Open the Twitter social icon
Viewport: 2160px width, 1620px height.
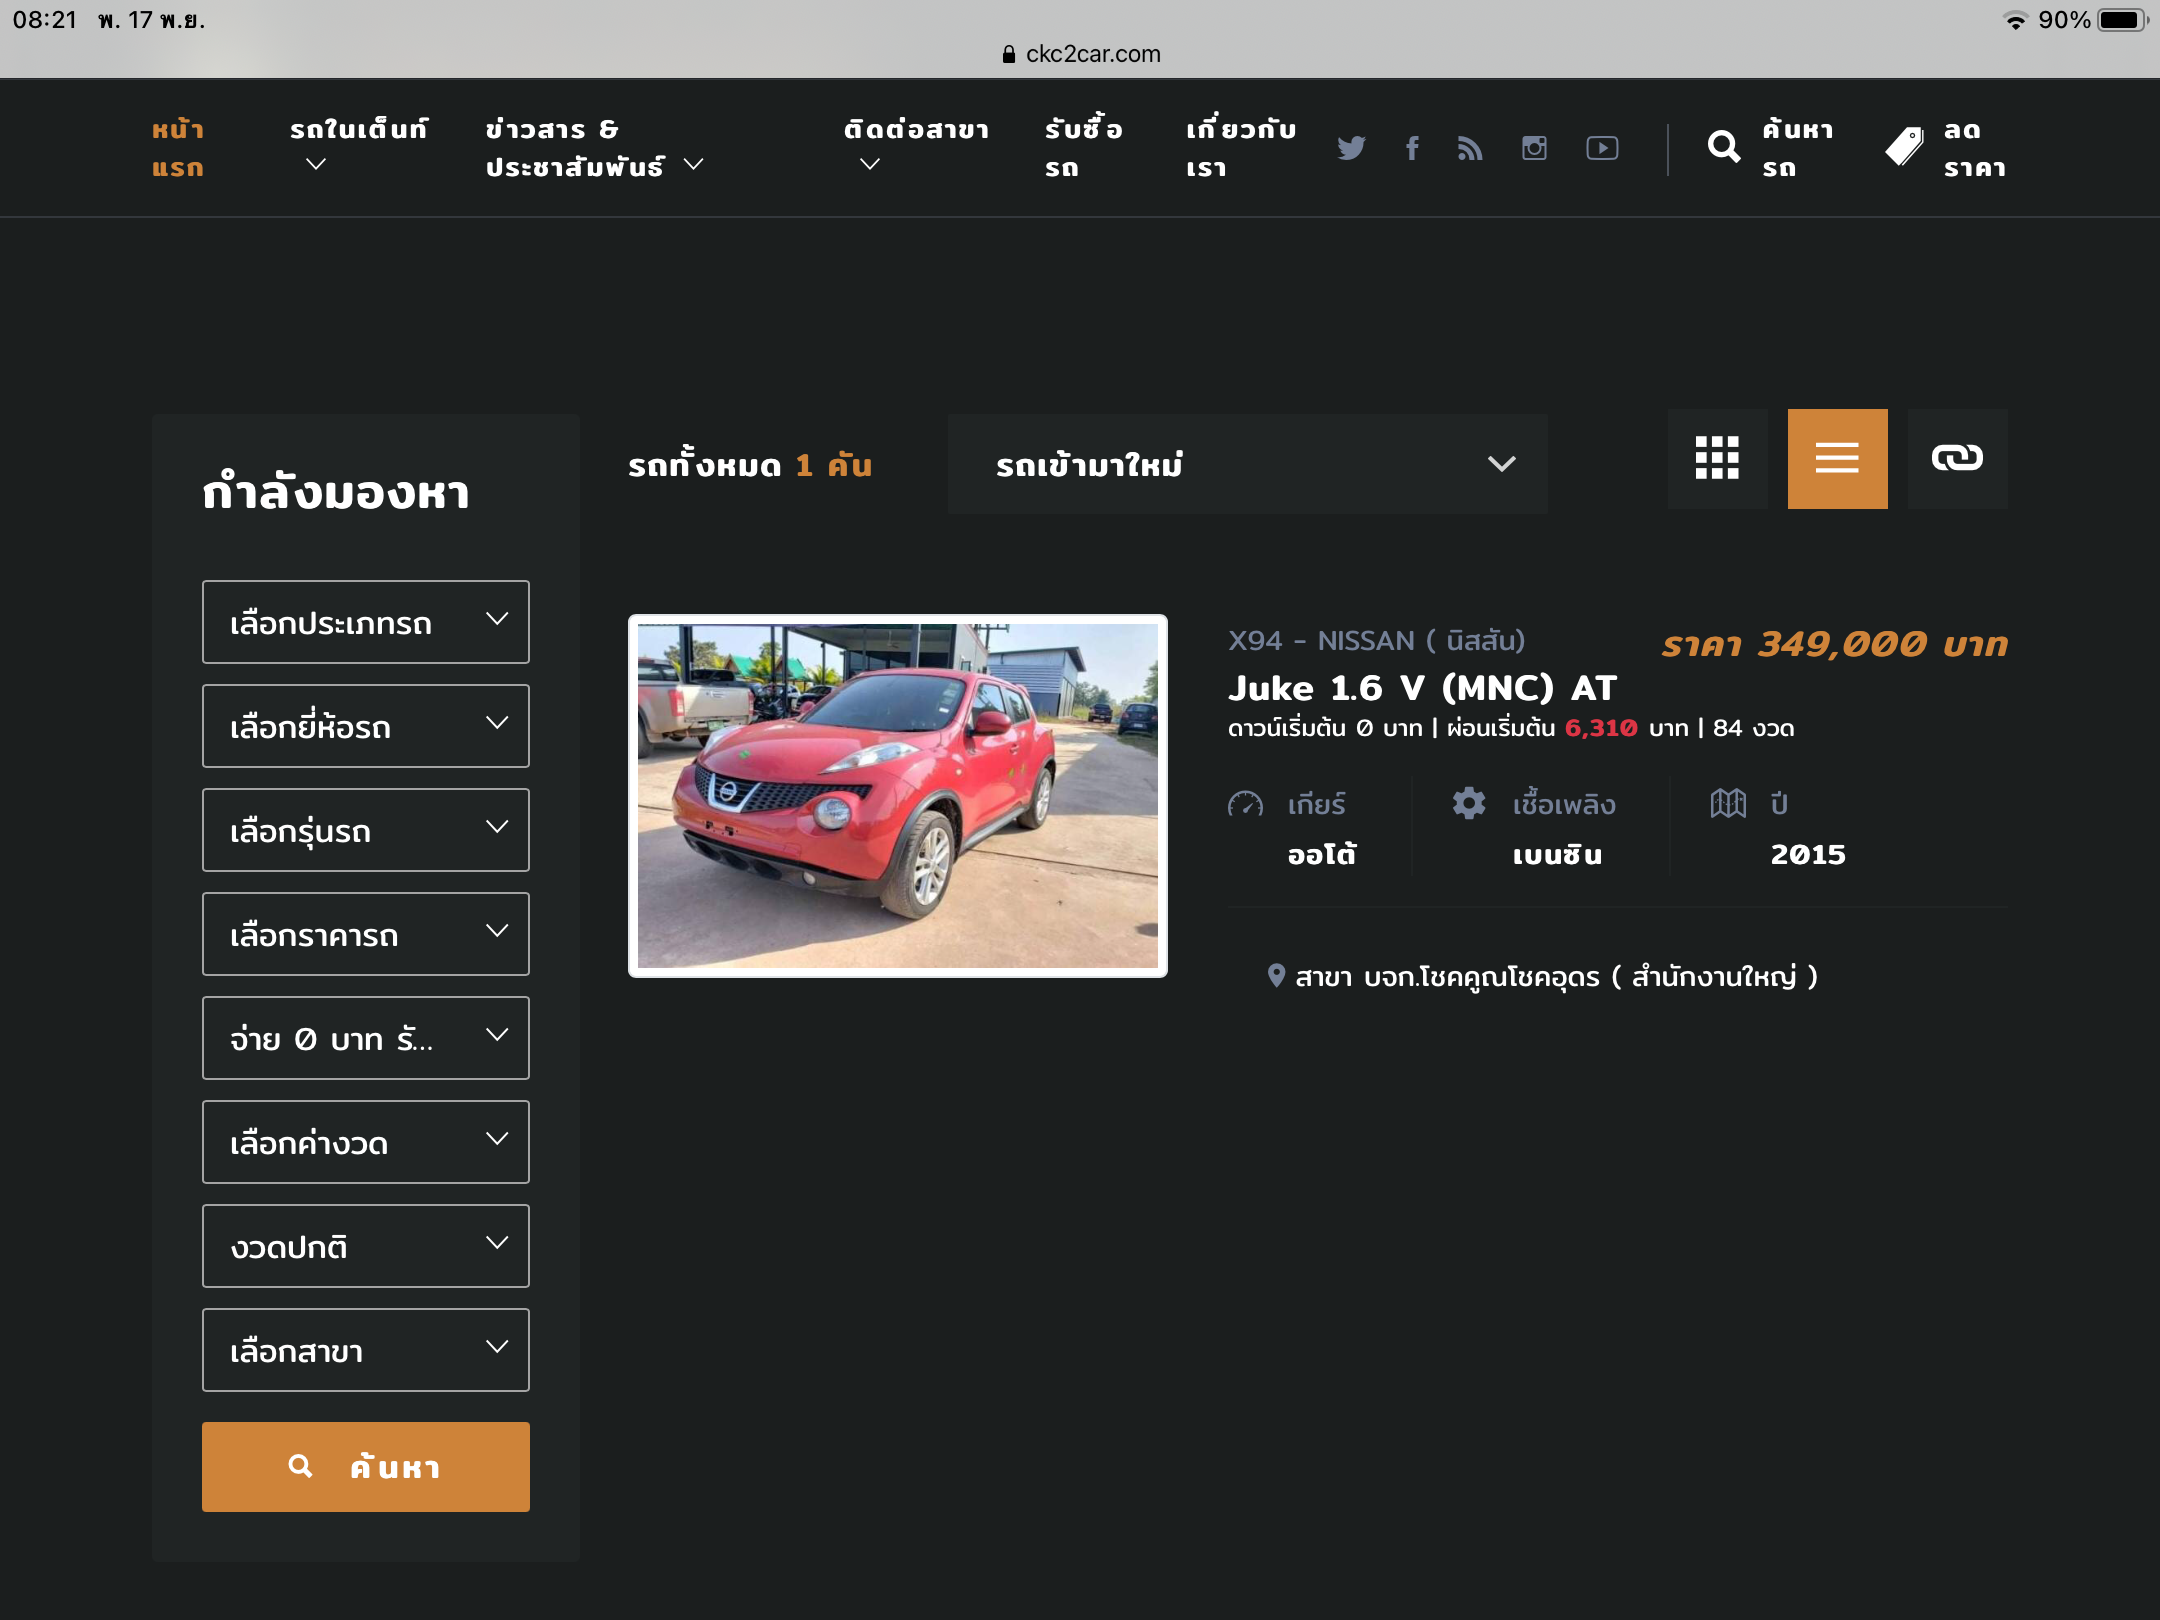tap(1351, 148)
